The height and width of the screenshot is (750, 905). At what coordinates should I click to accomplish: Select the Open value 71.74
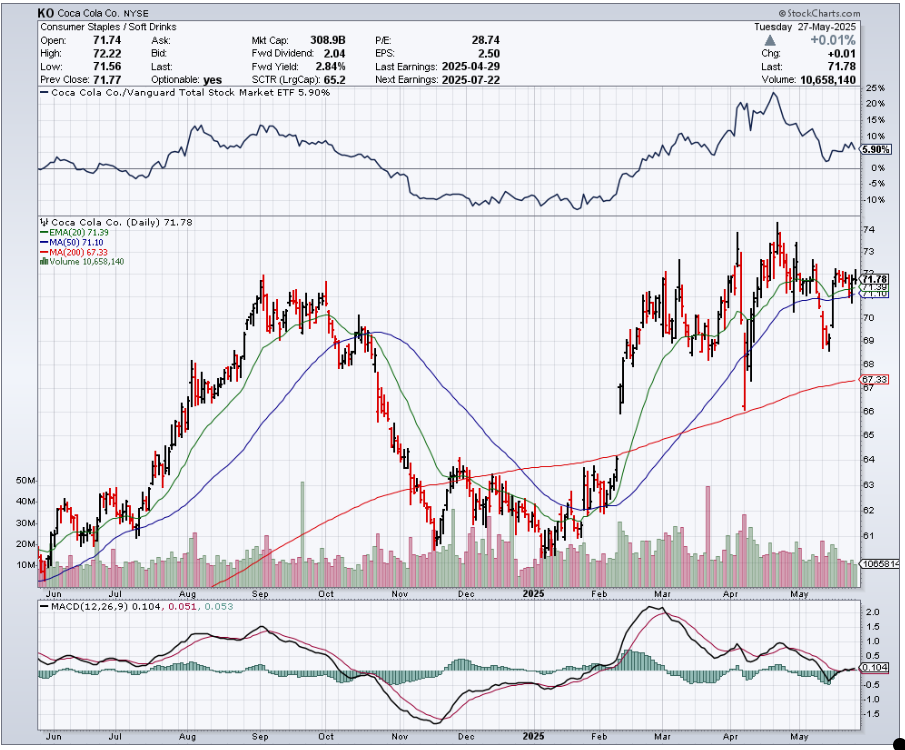point(107,40)
